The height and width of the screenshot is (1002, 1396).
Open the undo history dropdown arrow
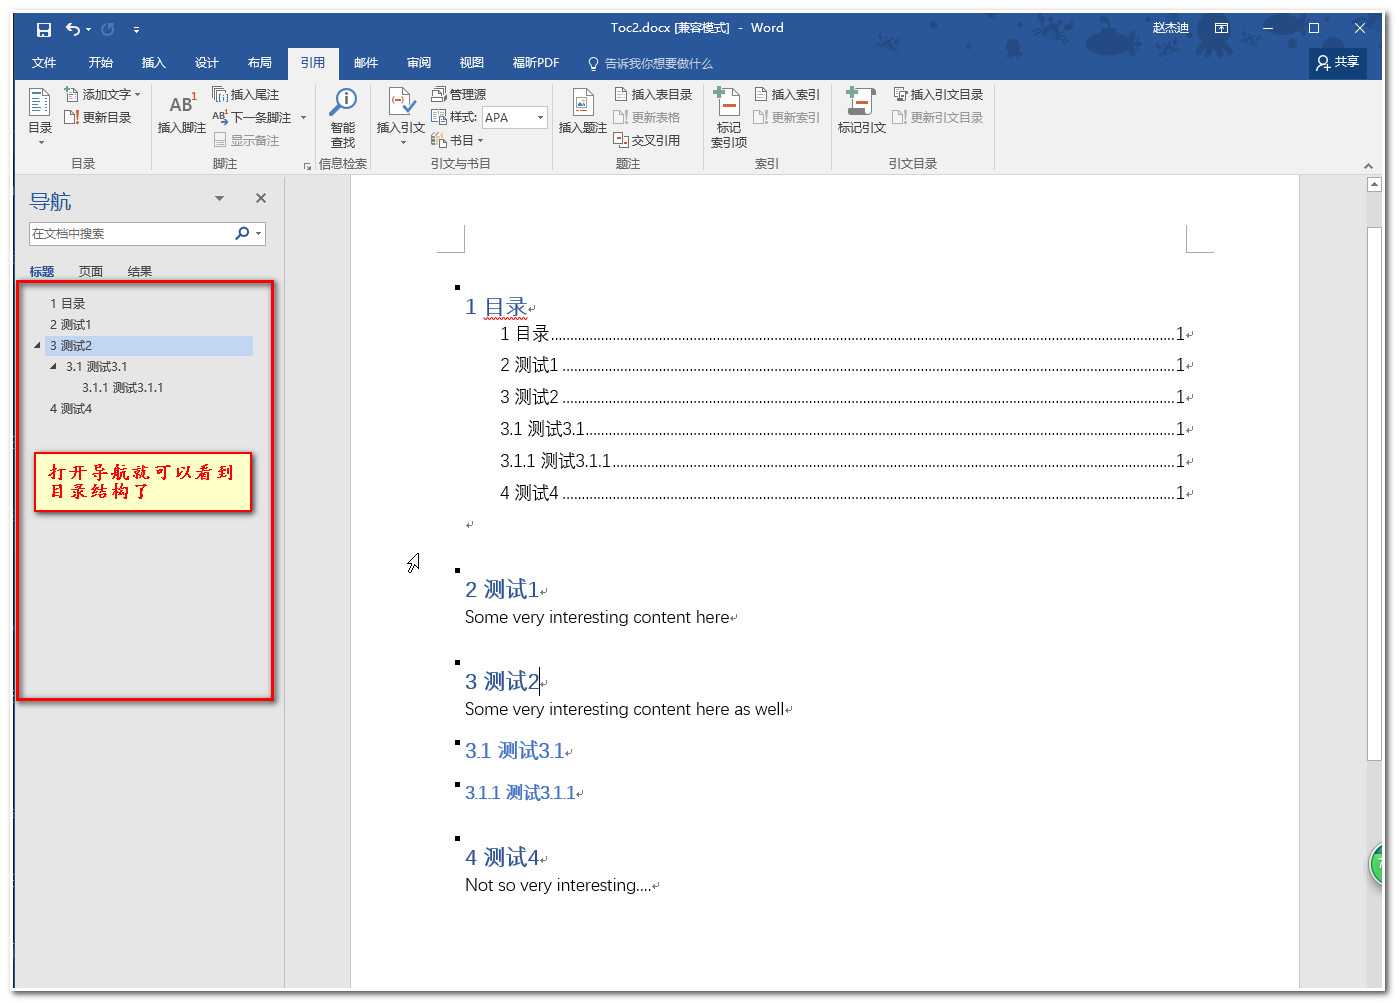pos(88,29)
